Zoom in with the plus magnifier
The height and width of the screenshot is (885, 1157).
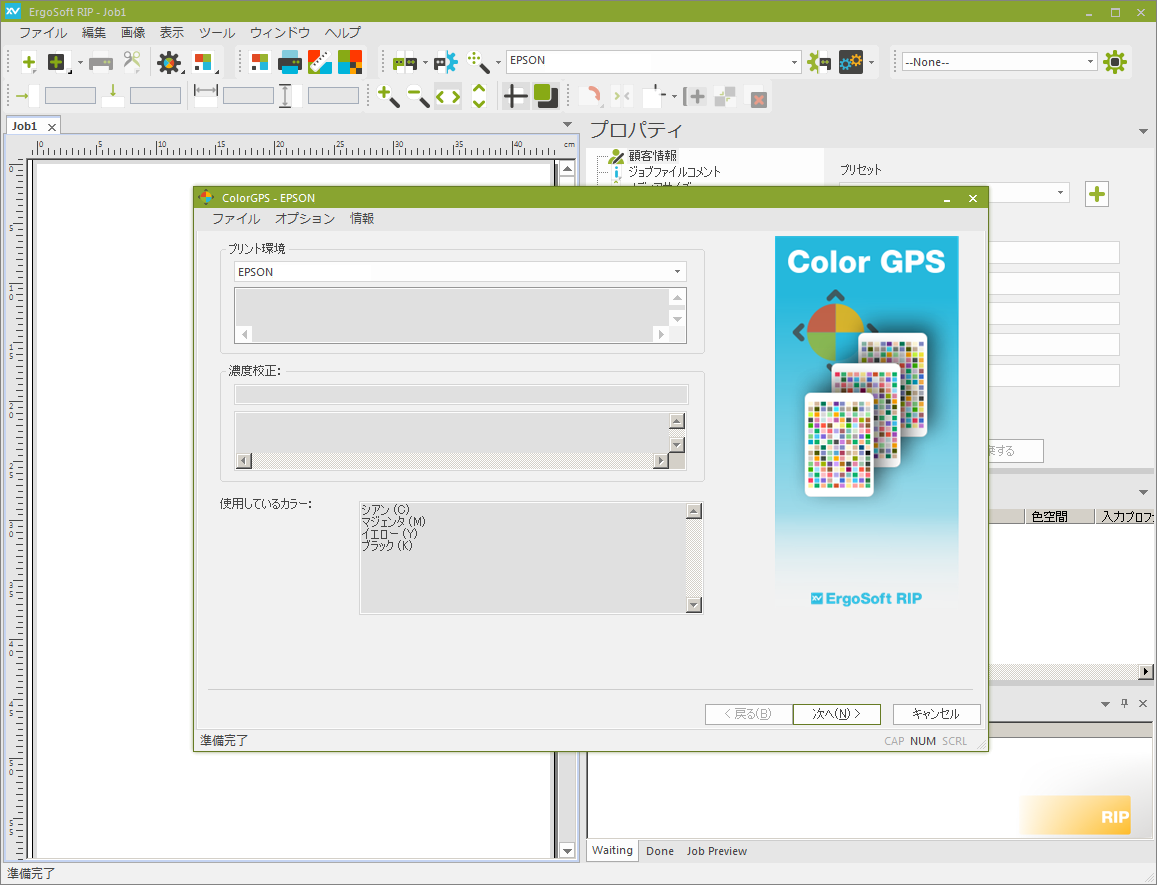(x=388, y=96)
